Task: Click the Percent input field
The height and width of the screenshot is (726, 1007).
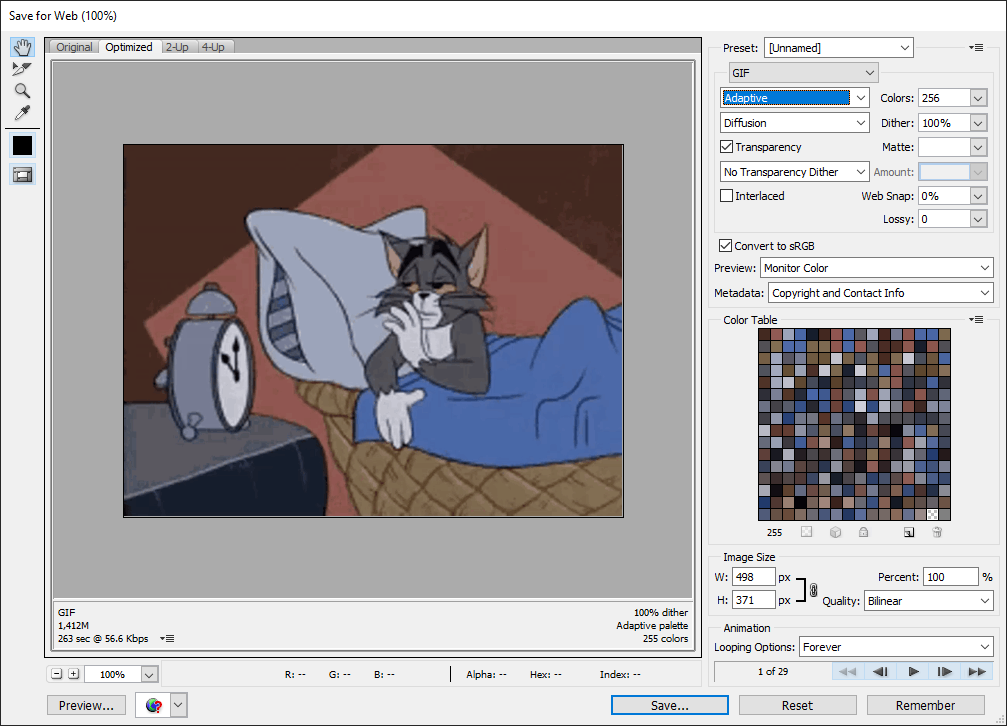Action: point(950,577)
